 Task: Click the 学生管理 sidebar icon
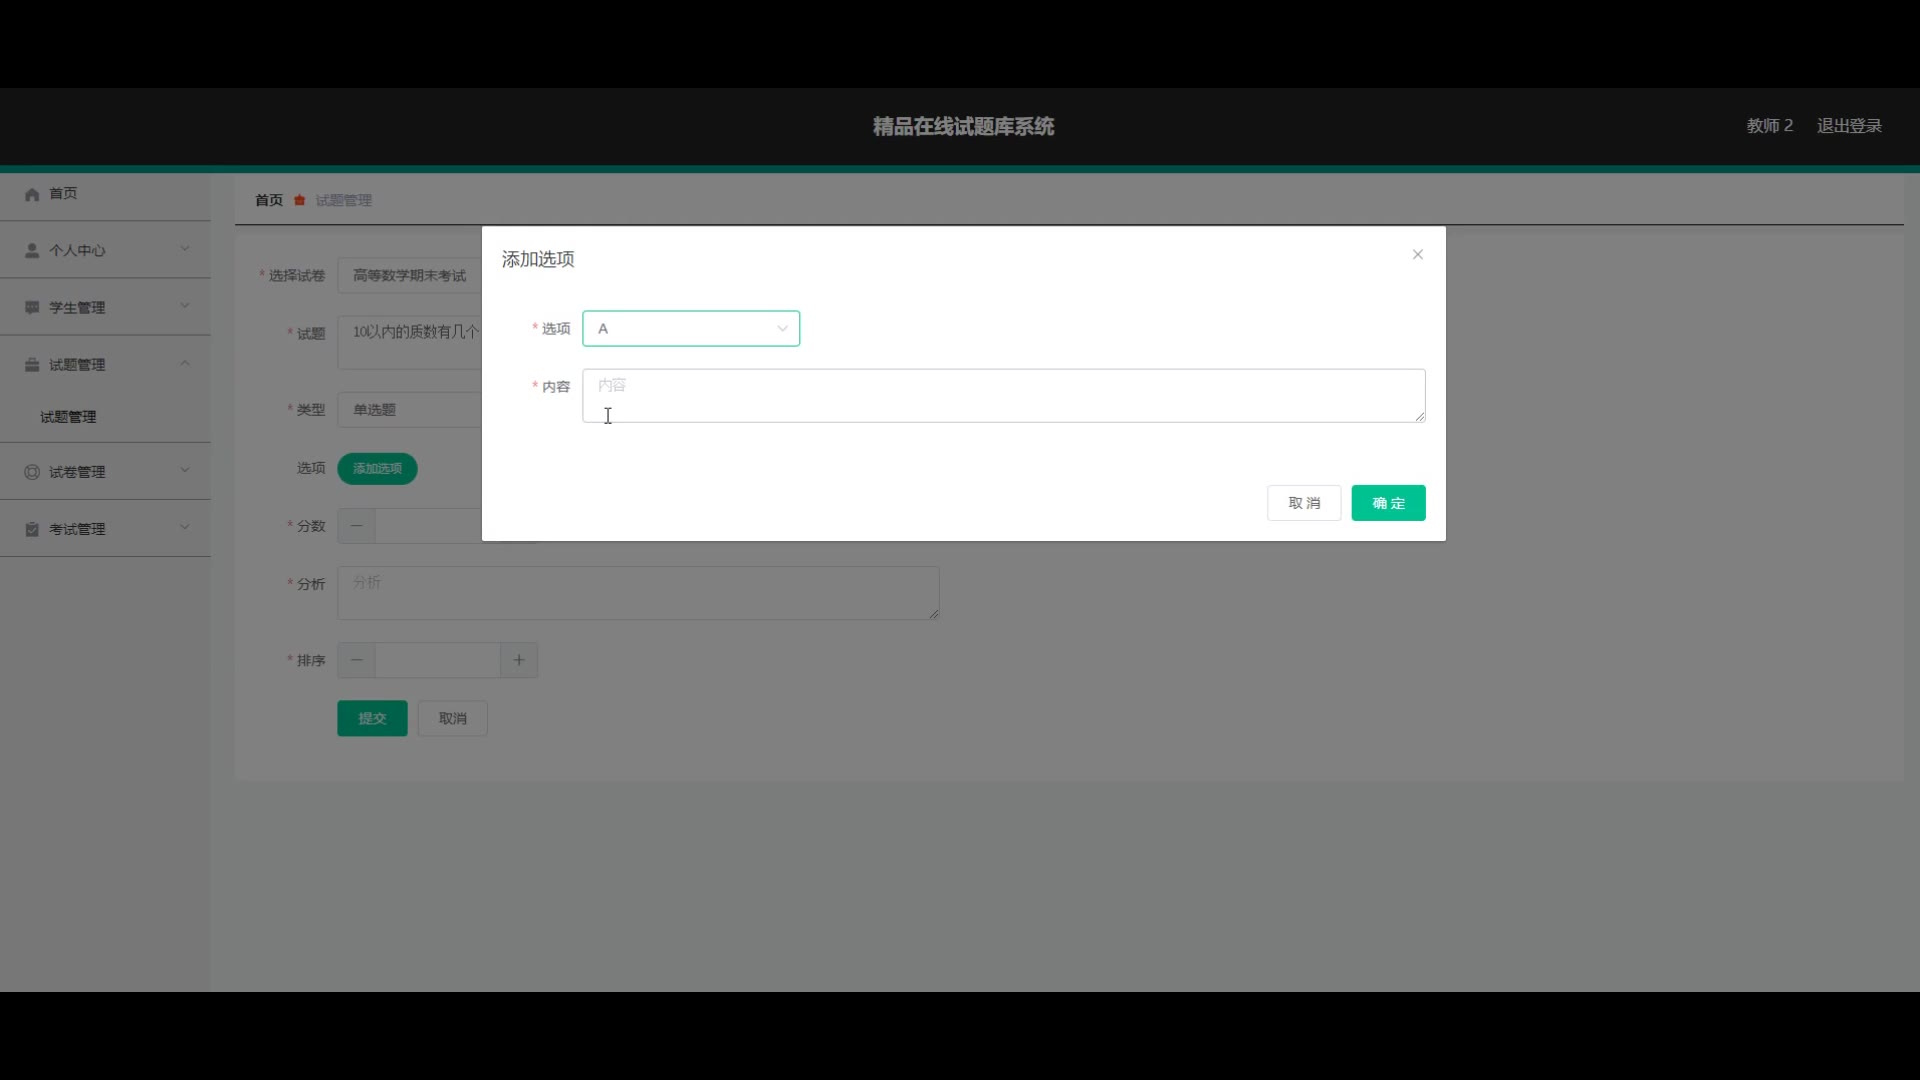pos(32,307)
